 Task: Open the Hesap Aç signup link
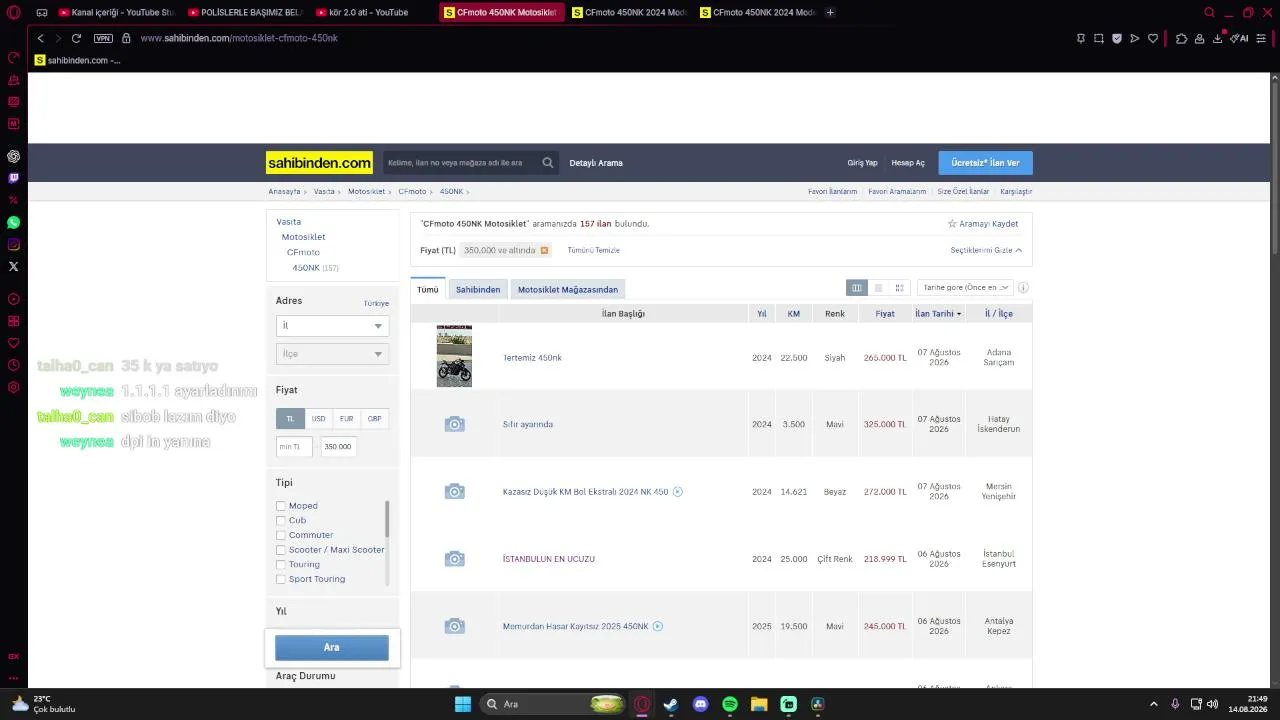908,163
